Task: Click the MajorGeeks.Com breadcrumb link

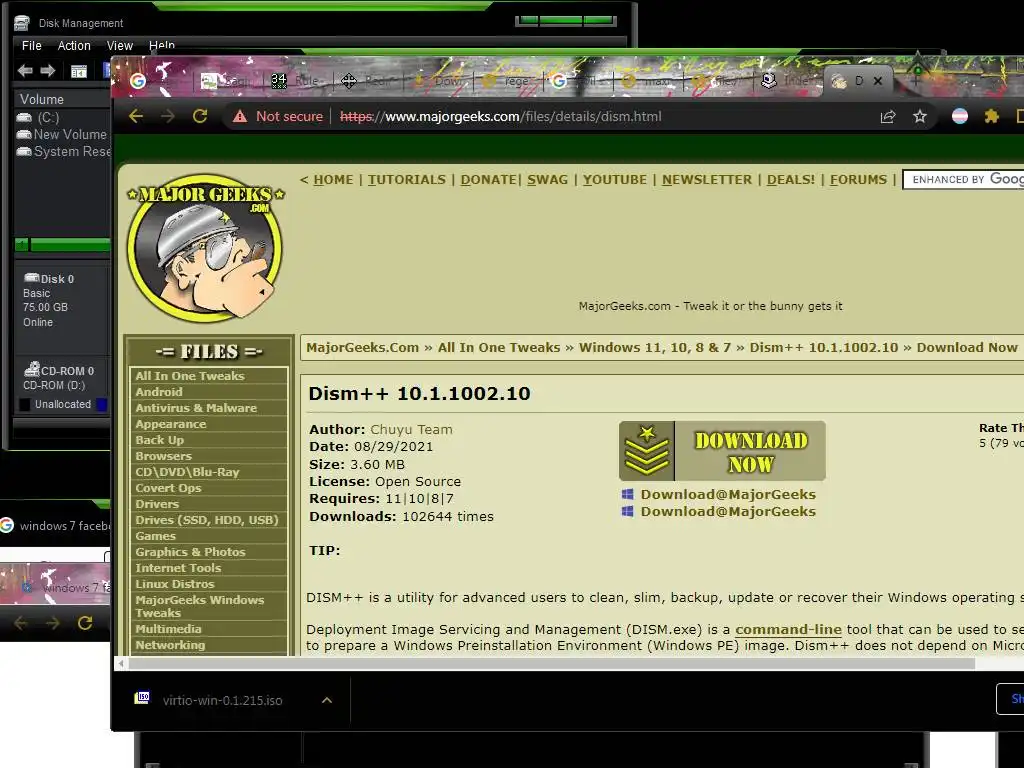Action: click(362, 347)
